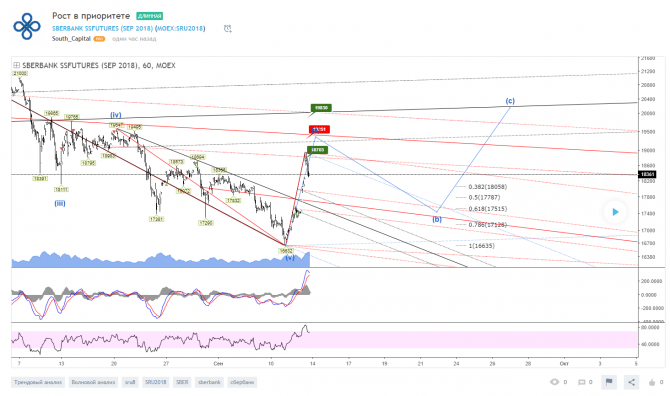Click the wave label (c) on chart
This screenshot has height=396, width=670.
(510, 101)
